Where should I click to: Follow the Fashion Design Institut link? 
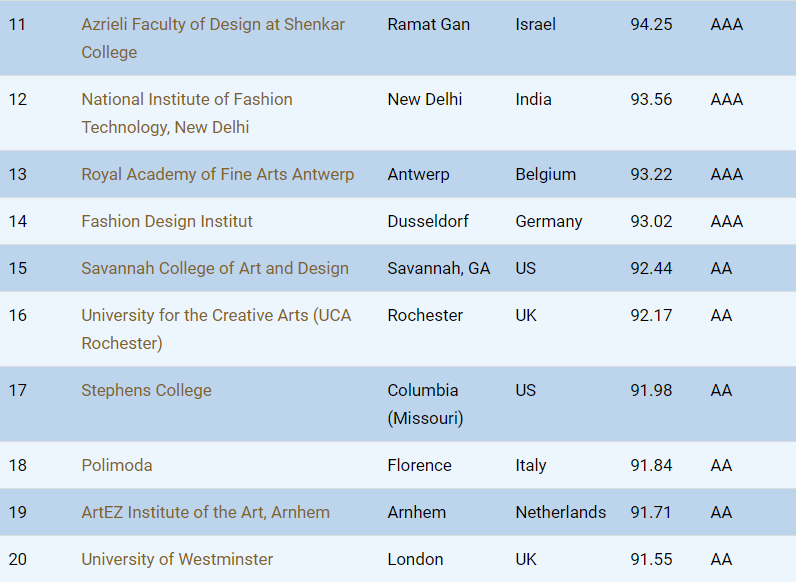[167, 221]
